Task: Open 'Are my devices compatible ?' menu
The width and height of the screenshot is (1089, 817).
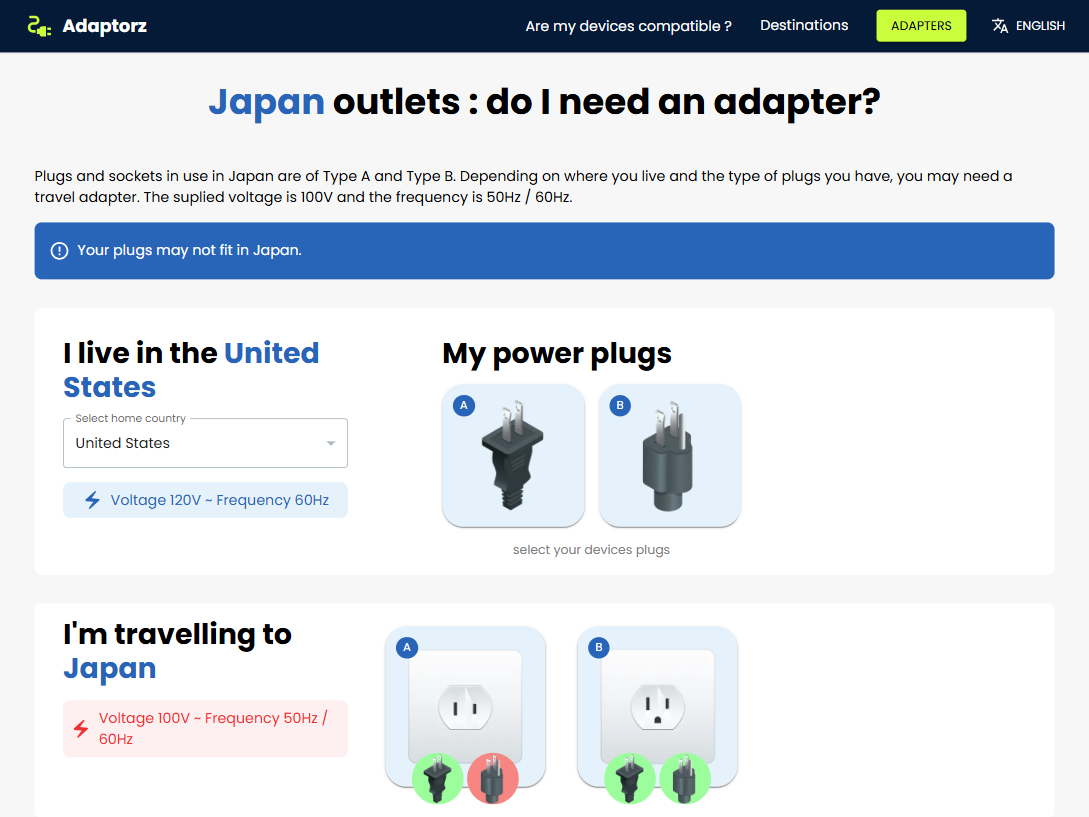Action: (629, 26)
